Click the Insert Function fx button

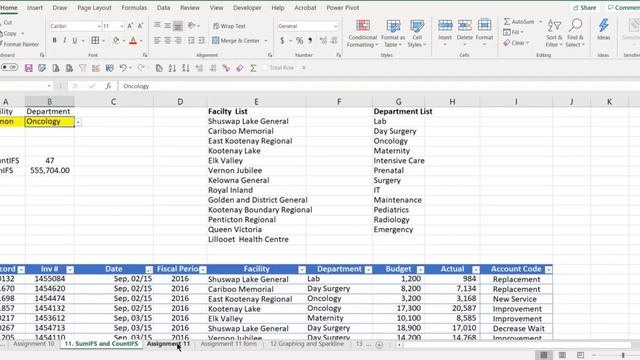coord(108,86)
